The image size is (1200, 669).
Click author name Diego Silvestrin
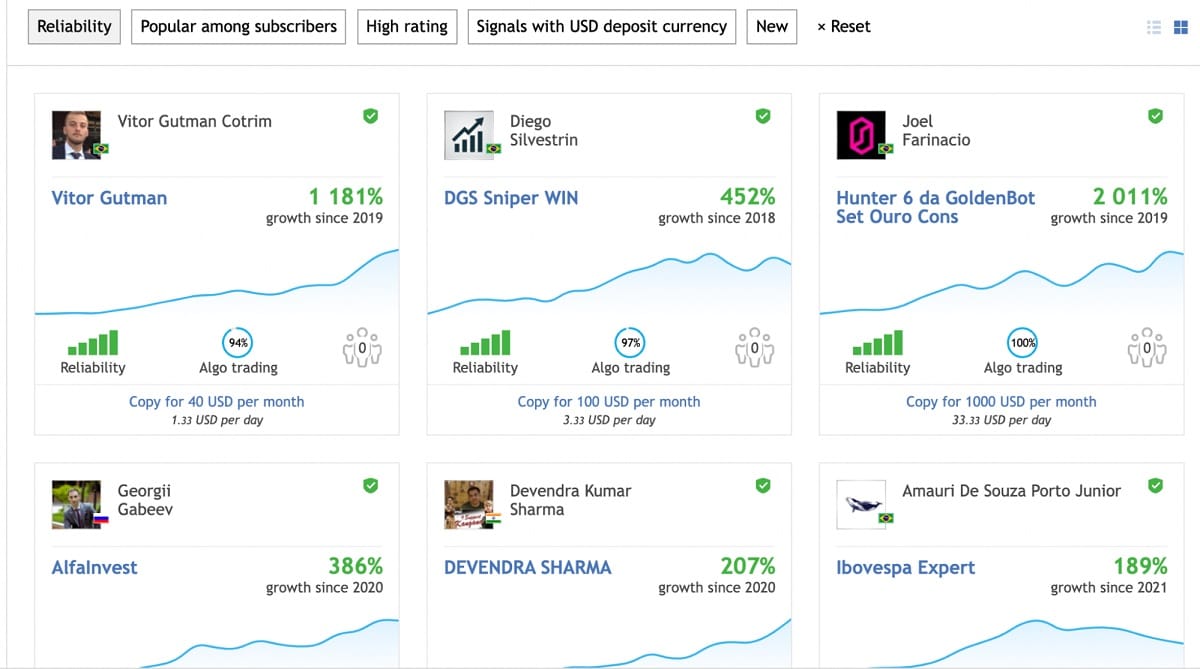pyautogui.click(x=544, y=131)
